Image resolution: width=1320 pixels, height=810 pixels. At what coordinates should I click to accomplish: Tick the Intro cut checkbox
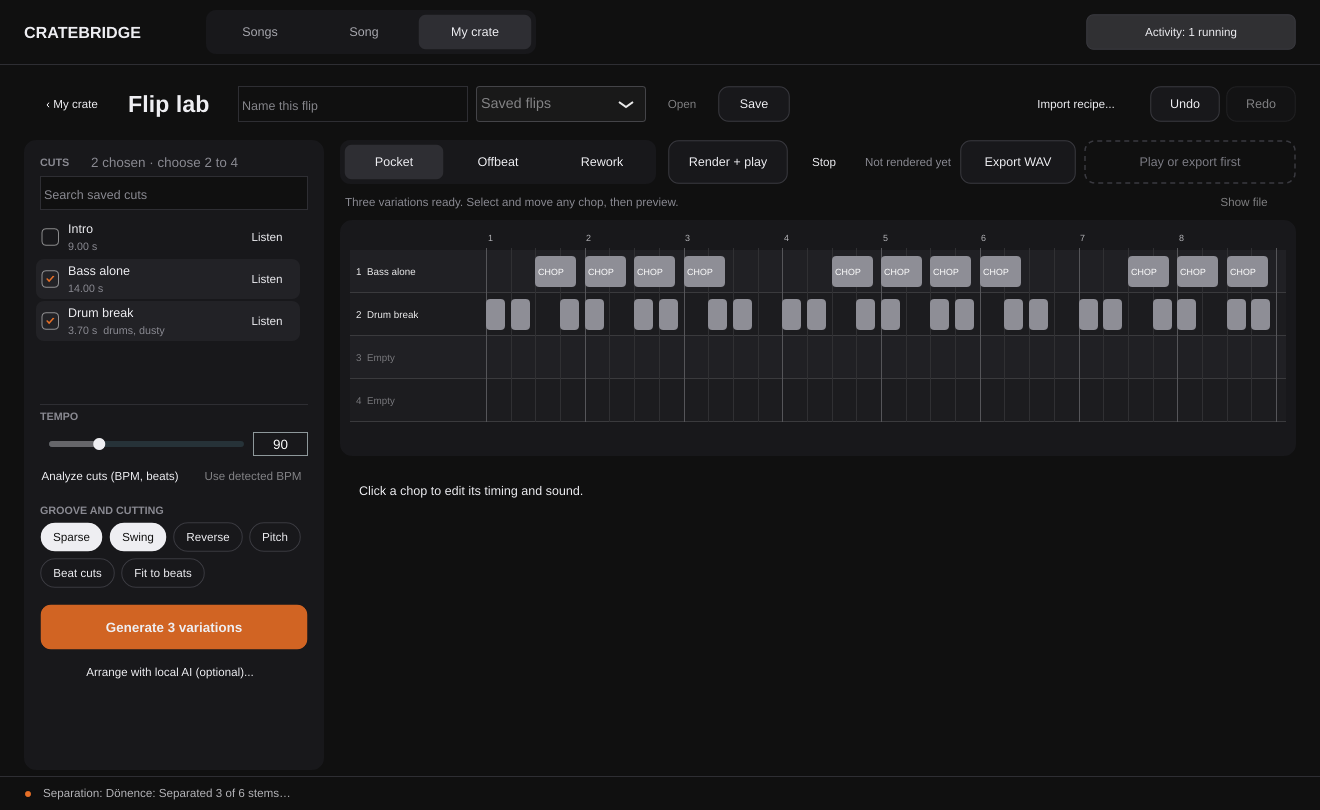pyautogui.click(x=50, y=237)
